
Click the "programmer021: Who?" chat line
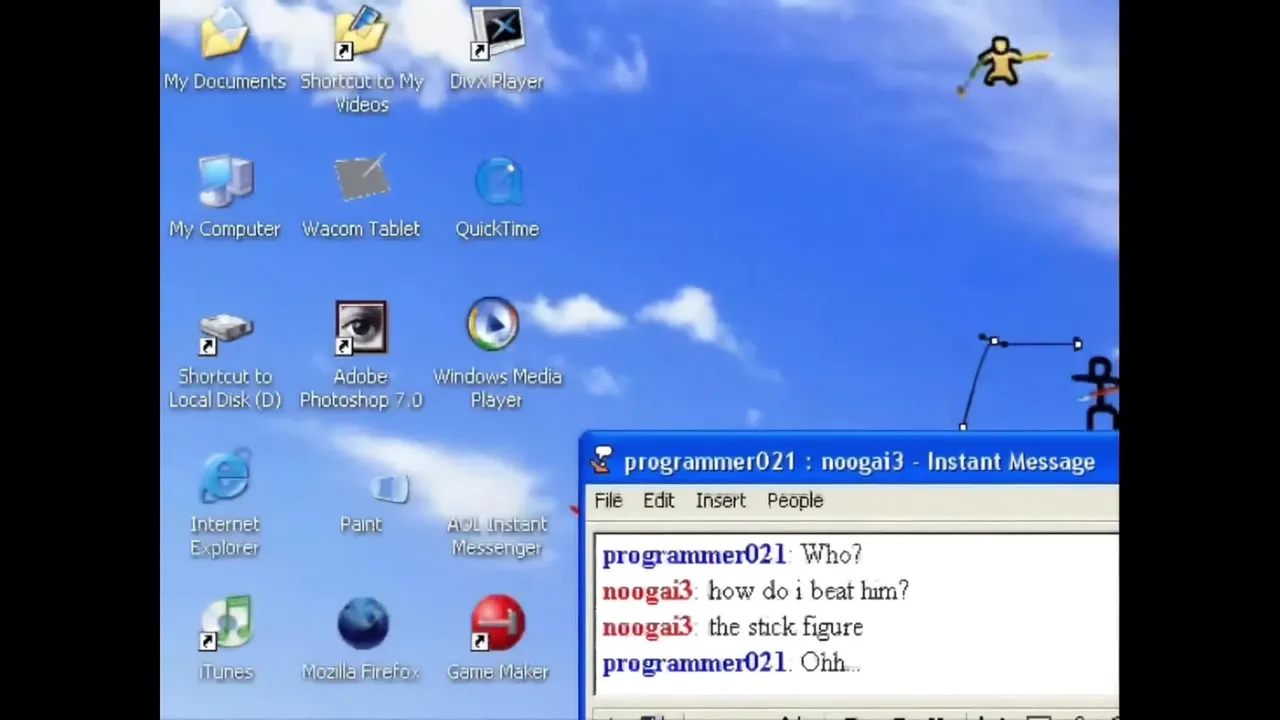(x=732, y=555)
